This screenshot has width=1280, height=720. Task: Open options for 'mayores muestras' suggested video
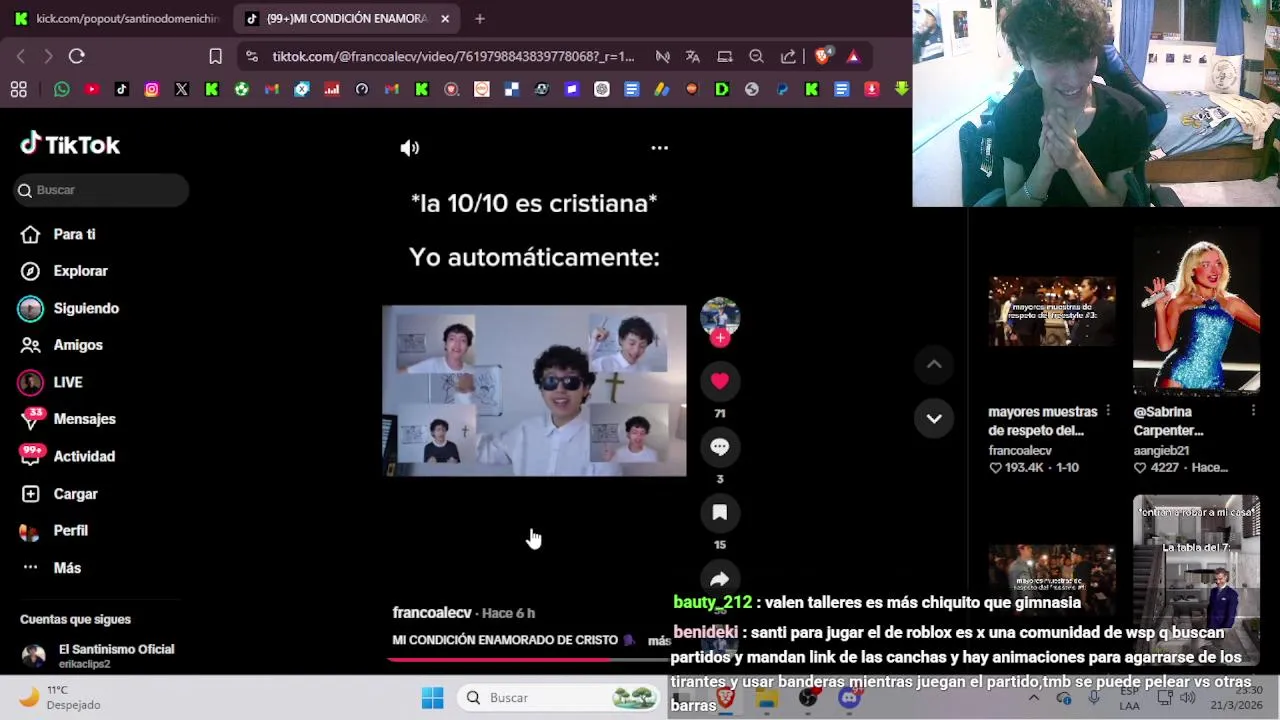tap(1108, 411)
